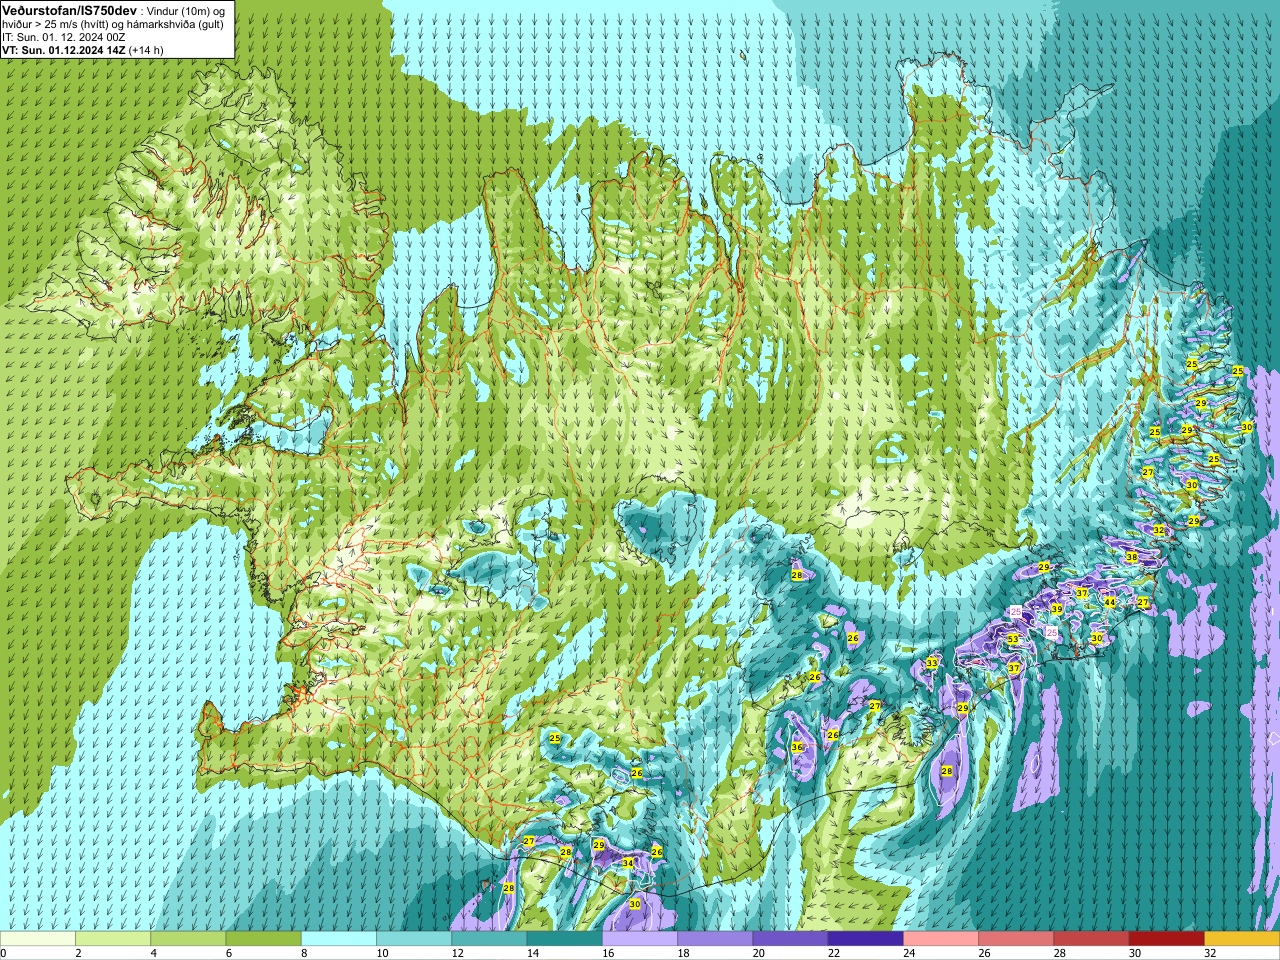The image size is (1280, 960).
Task: Click the legend scale tick label 24
Action: (x=909, y=954)
